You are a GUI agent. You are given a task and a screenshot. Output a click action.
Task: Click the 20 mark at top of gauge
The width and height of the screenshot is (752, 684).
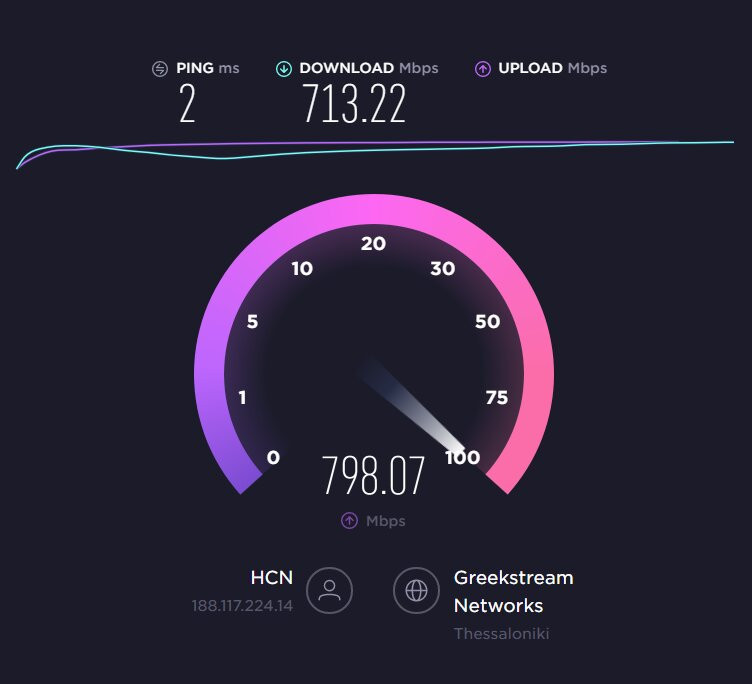click(373, 244)
